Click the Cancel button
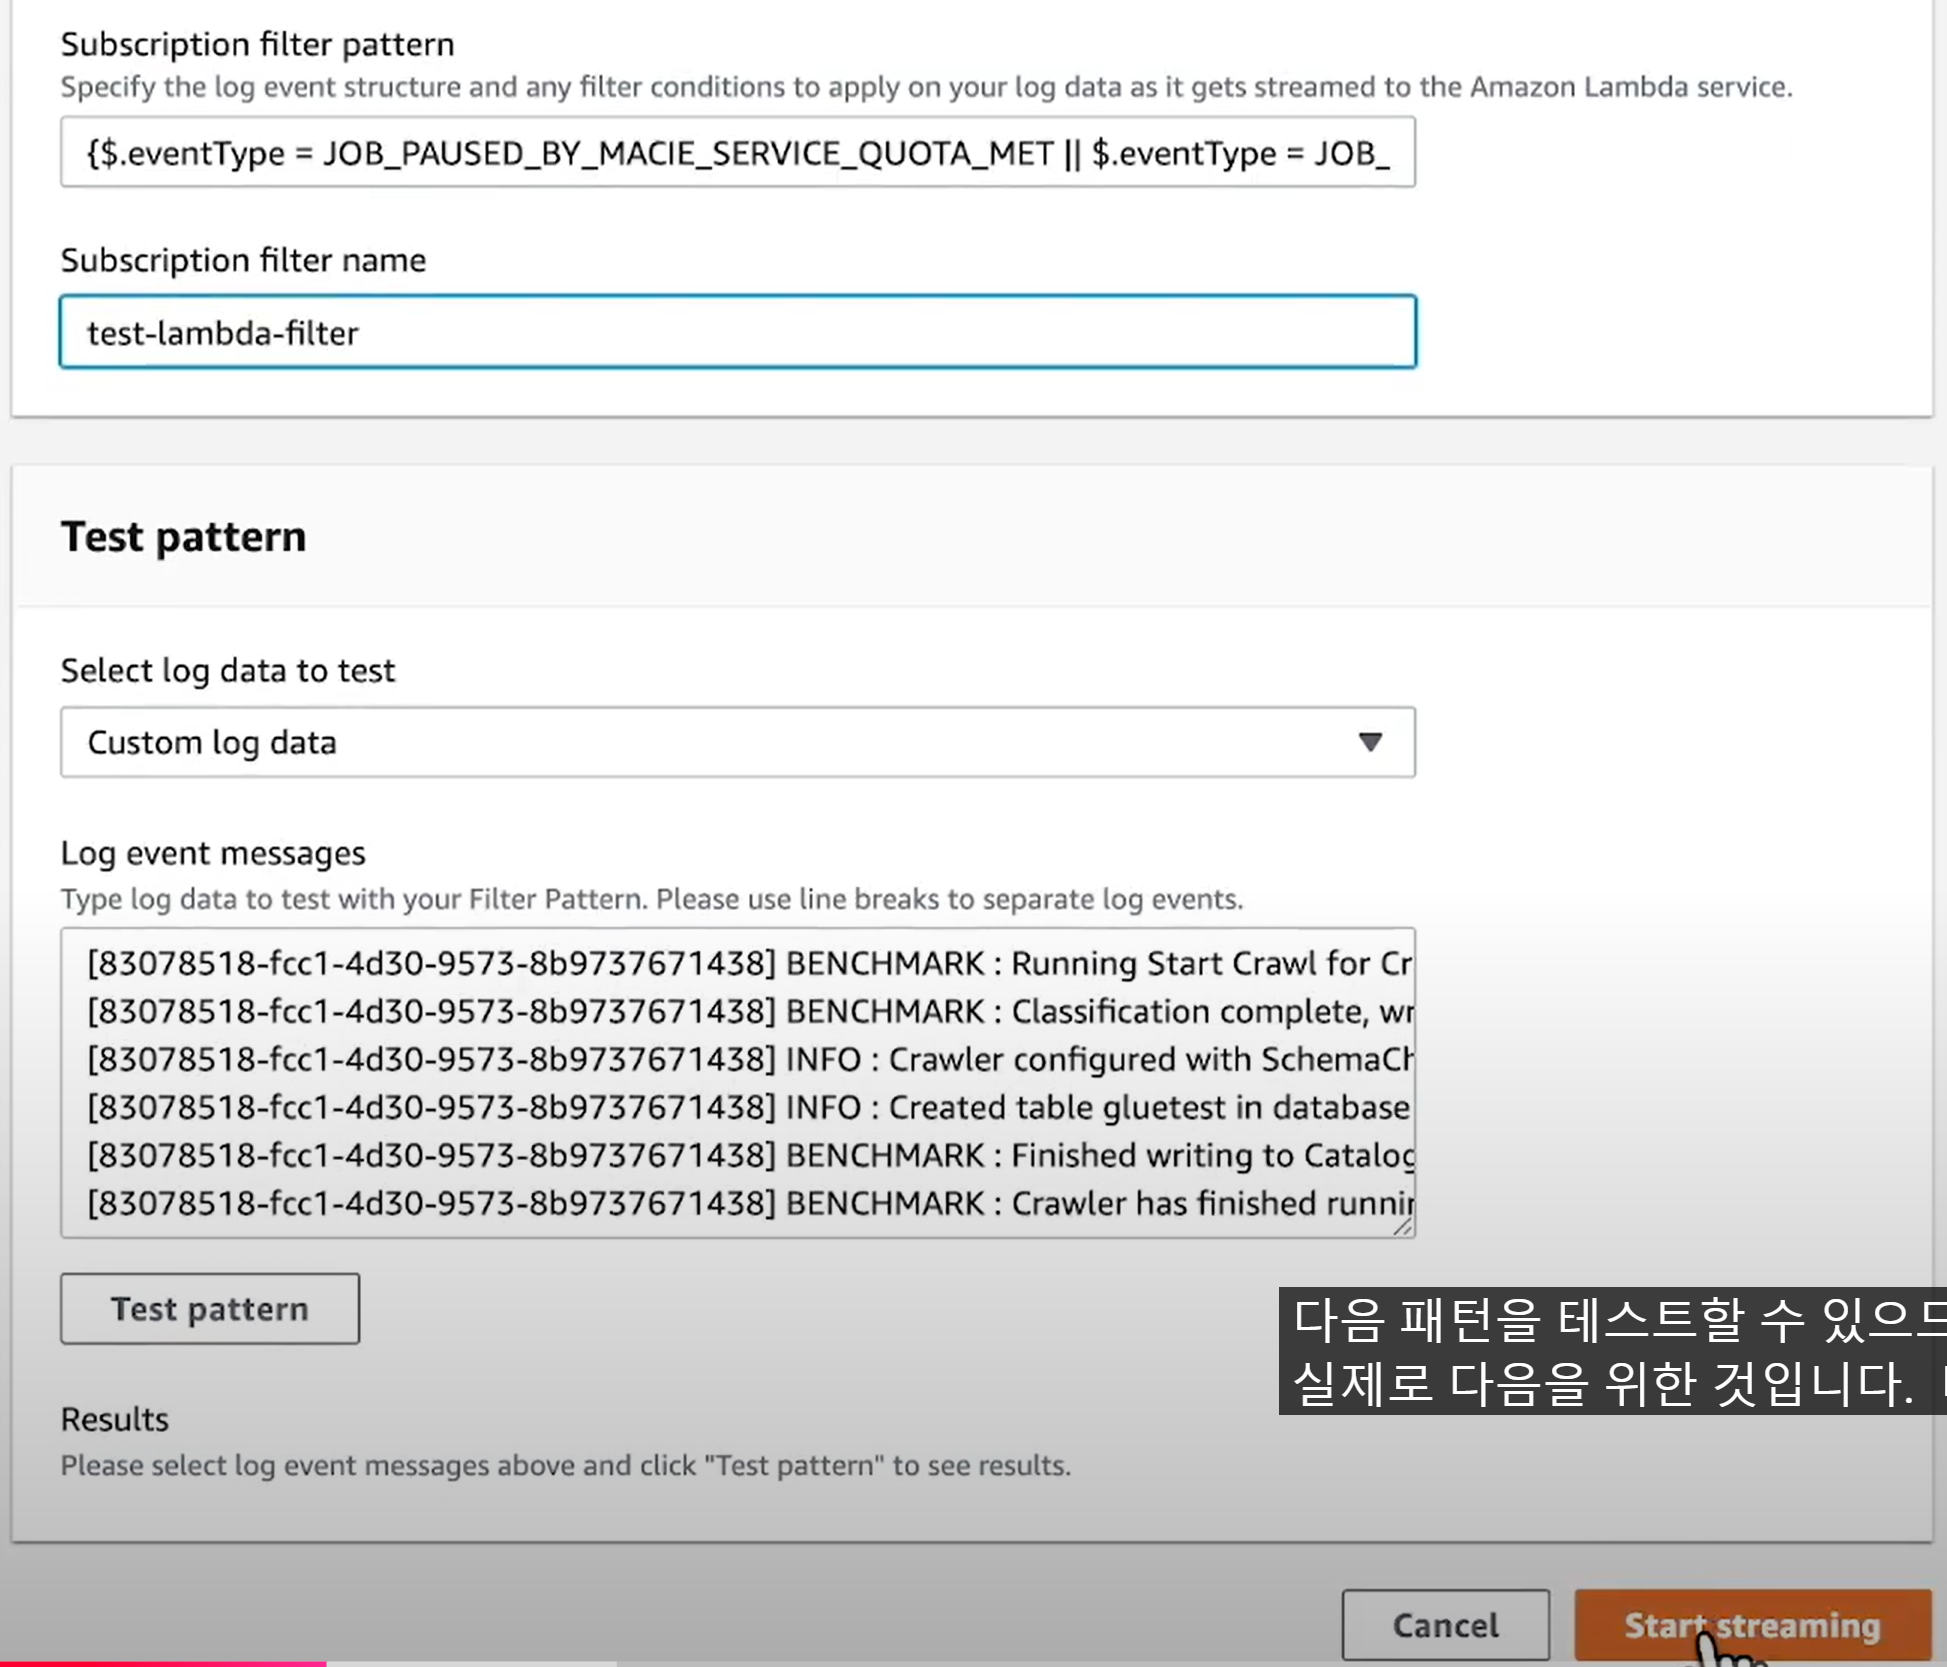Image resolution: width=1947 pixels, height=1667 pixels. pyautogui.click(x=1445, y=1625)
